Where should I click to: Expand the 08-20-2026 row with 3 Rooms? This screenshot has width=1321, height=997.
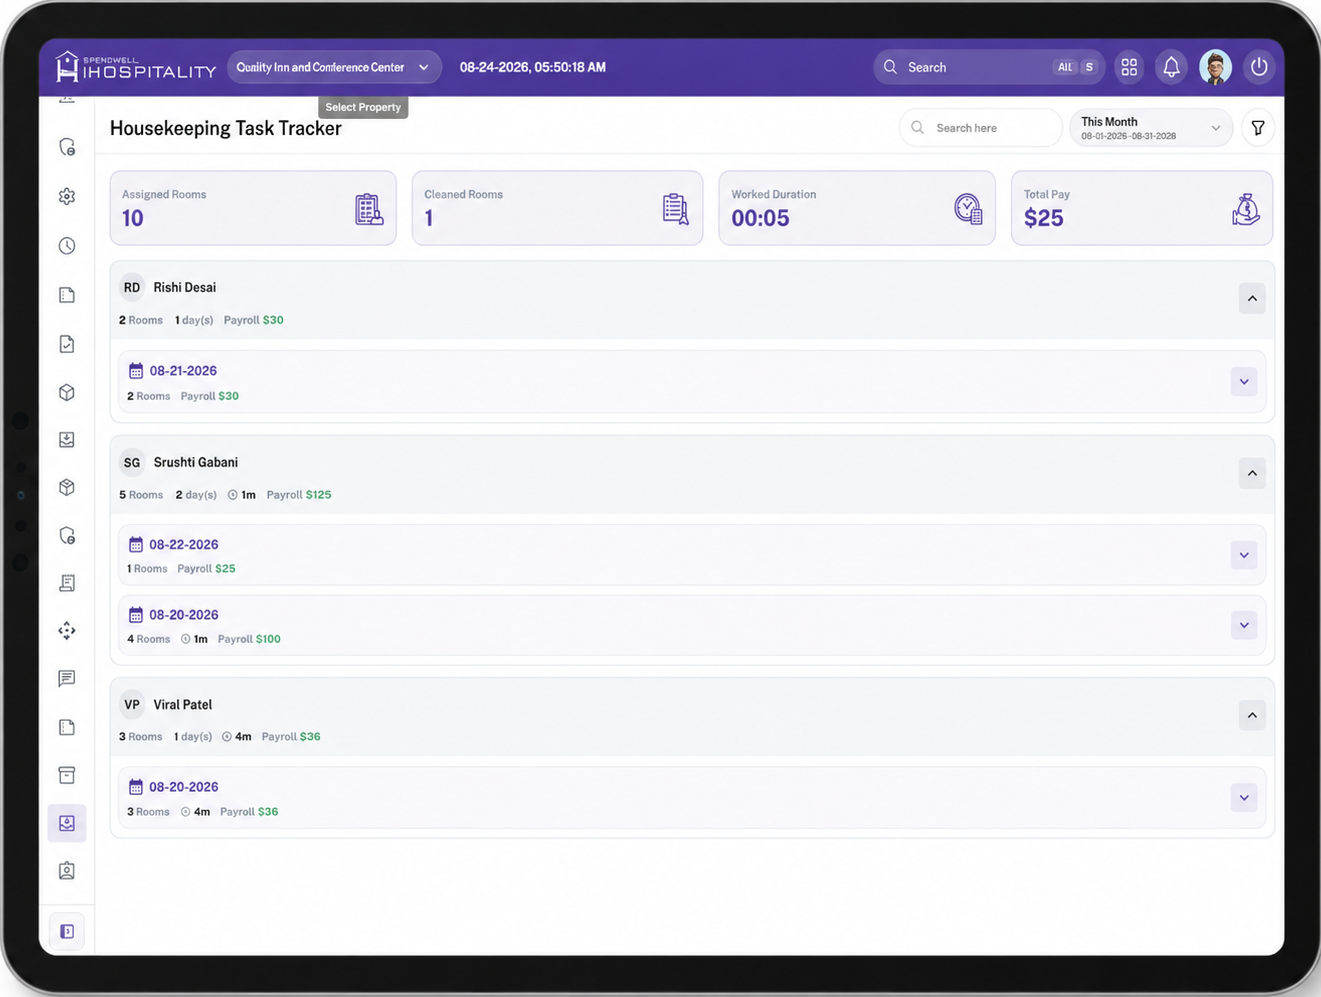(1244, 798)
